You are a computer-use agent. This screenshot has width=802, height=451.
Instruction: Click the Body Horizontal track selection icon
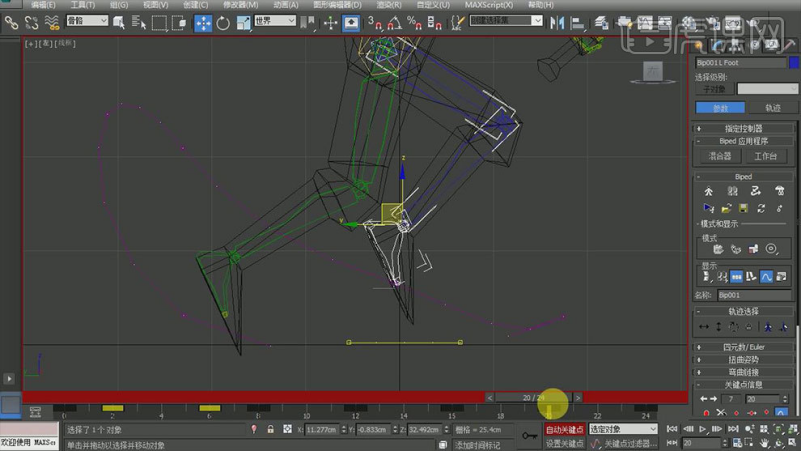tap(704, 327)
